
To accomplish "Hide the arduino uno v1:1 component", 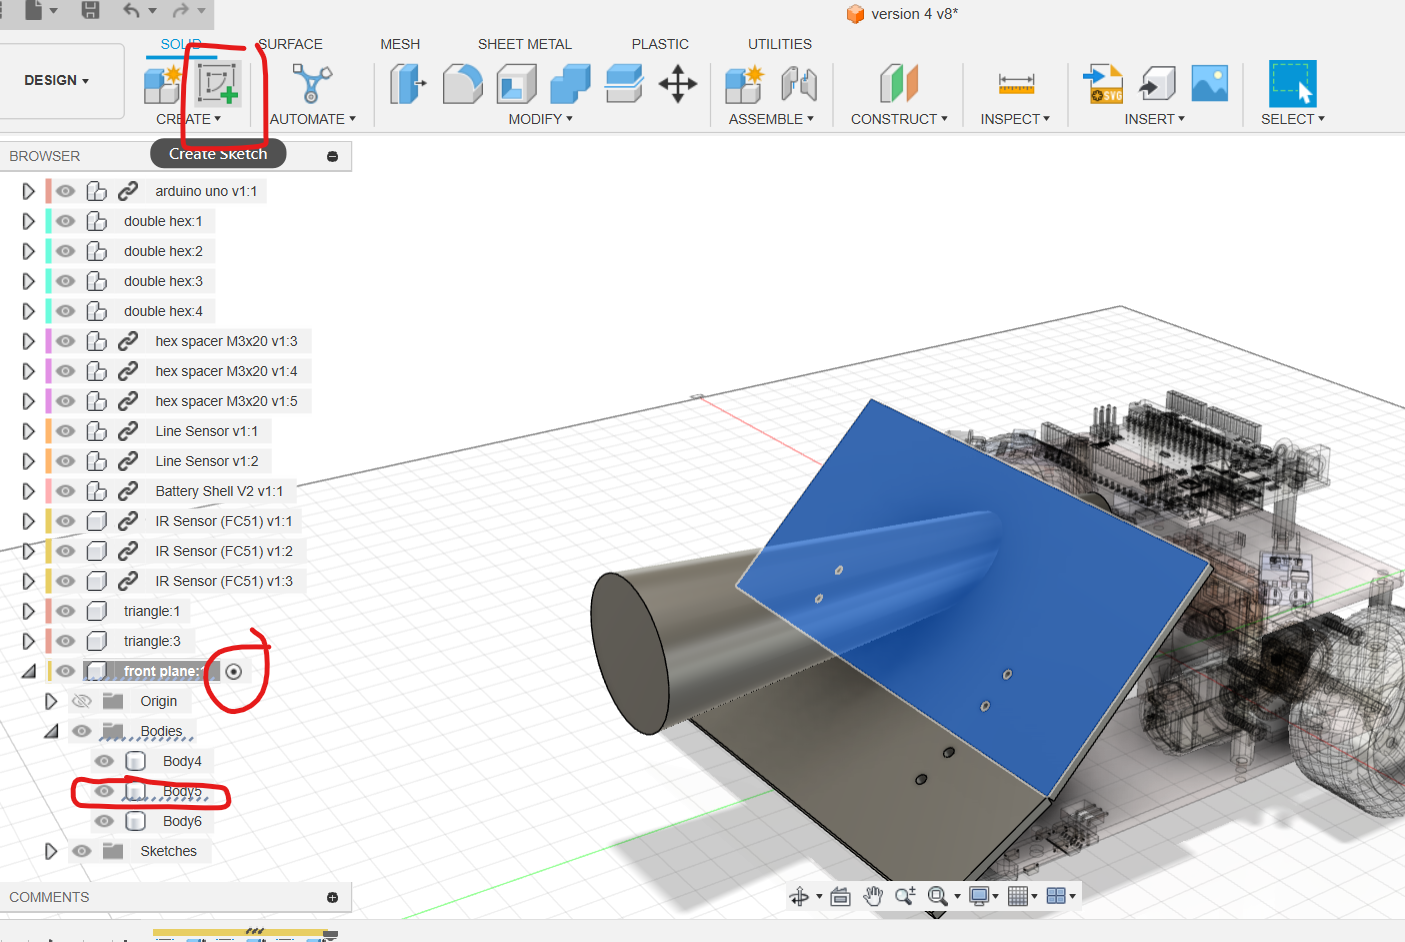I will (x=66, y=191).
